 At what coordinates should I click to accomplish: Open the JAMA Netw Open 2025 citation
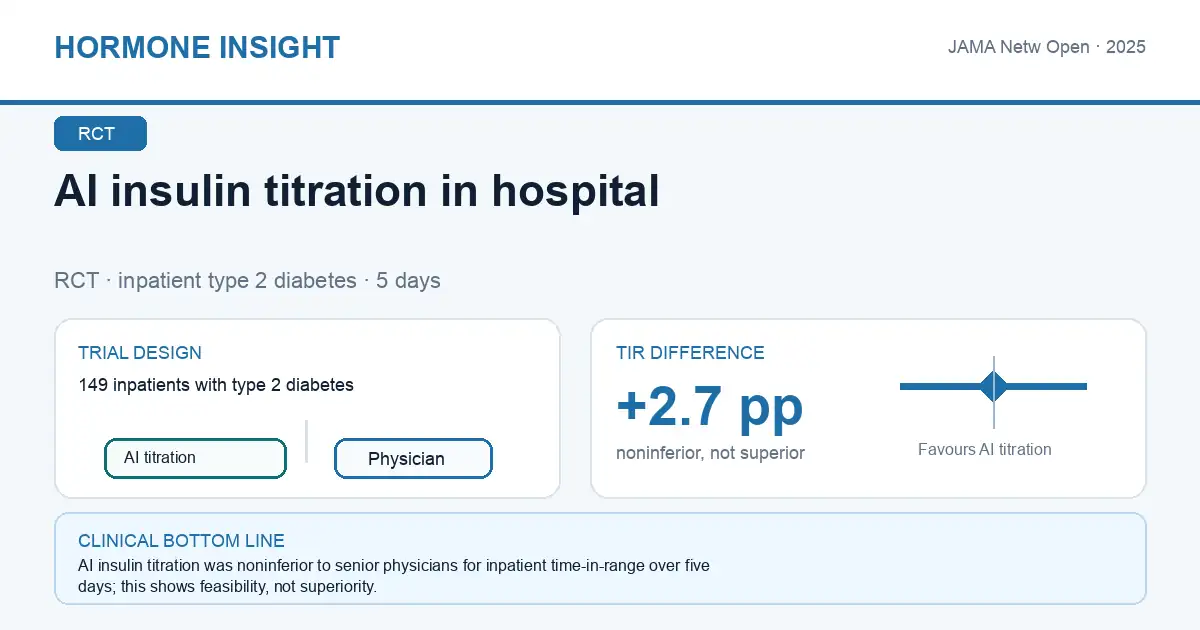1047,47
